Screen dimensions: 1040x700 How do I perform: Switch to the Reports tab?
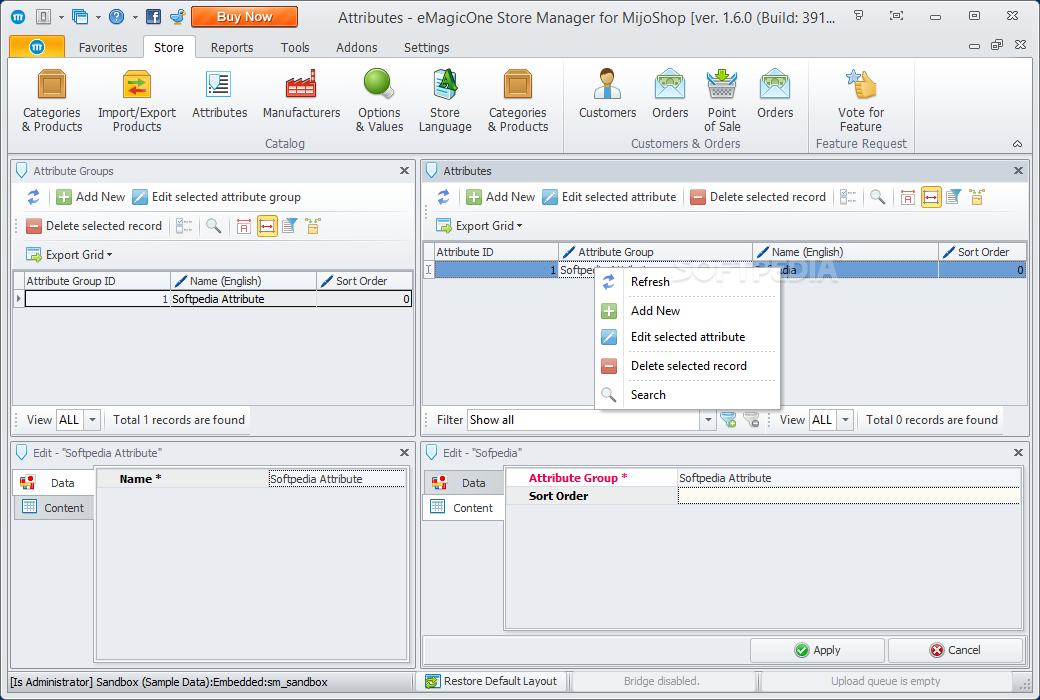[232, 48]
